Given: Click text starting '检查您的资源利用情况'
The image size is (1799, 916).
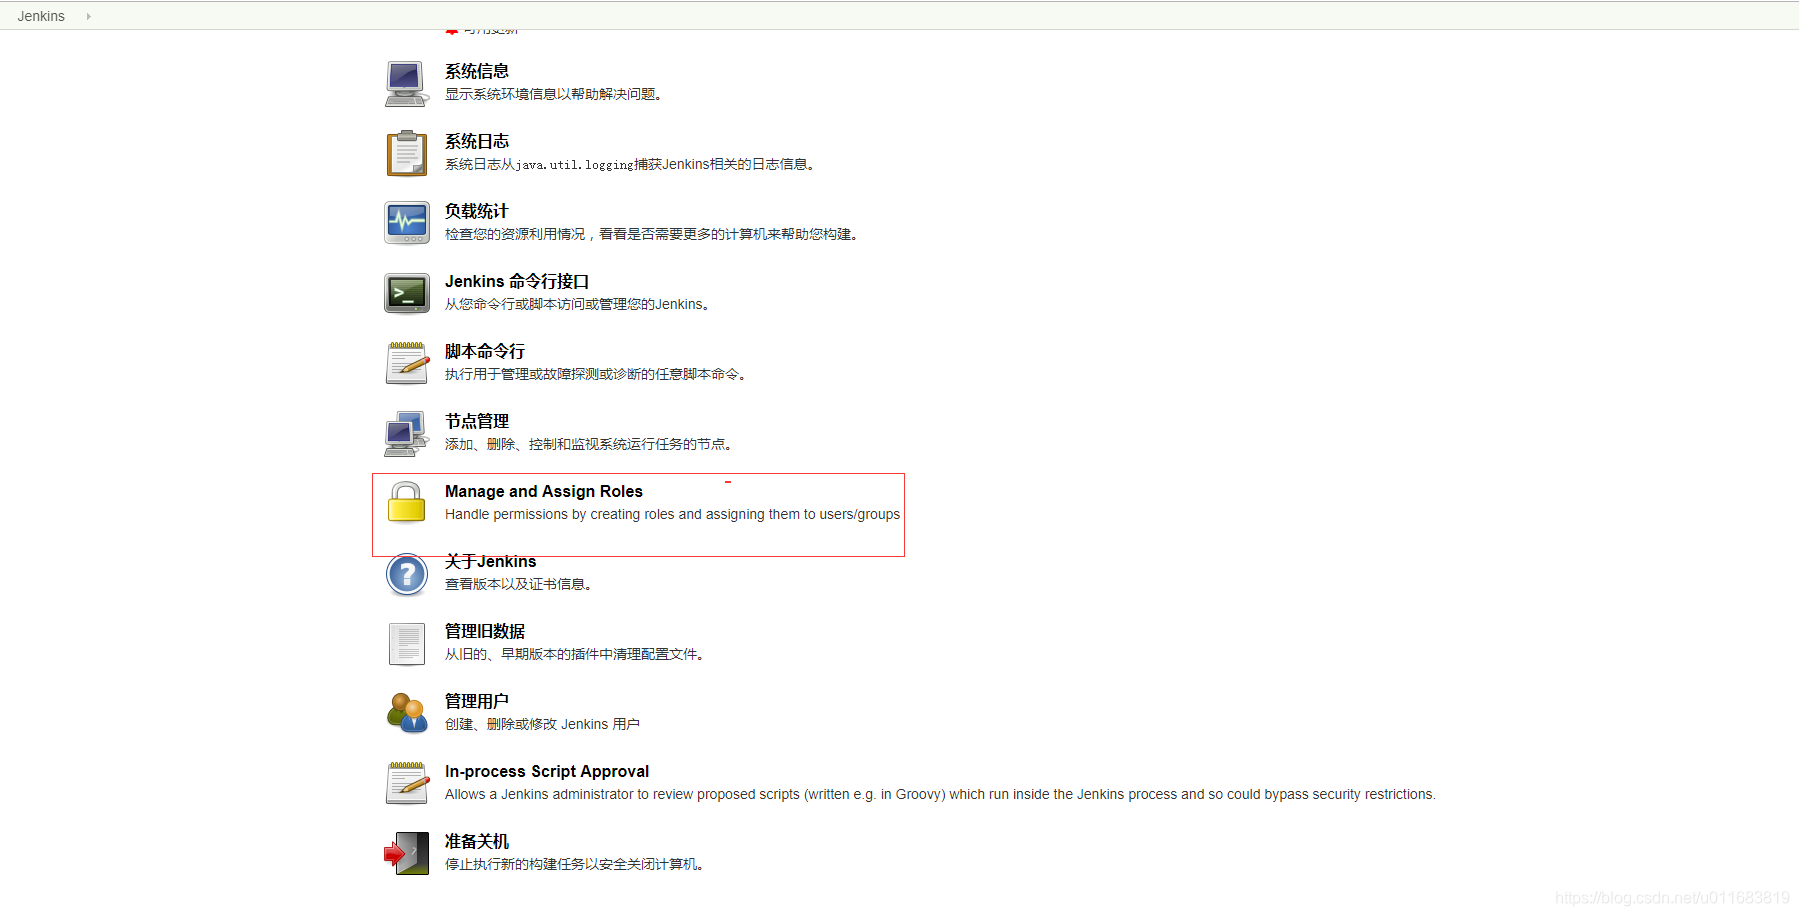Looking at the screenshot, I should click(652, 234).
